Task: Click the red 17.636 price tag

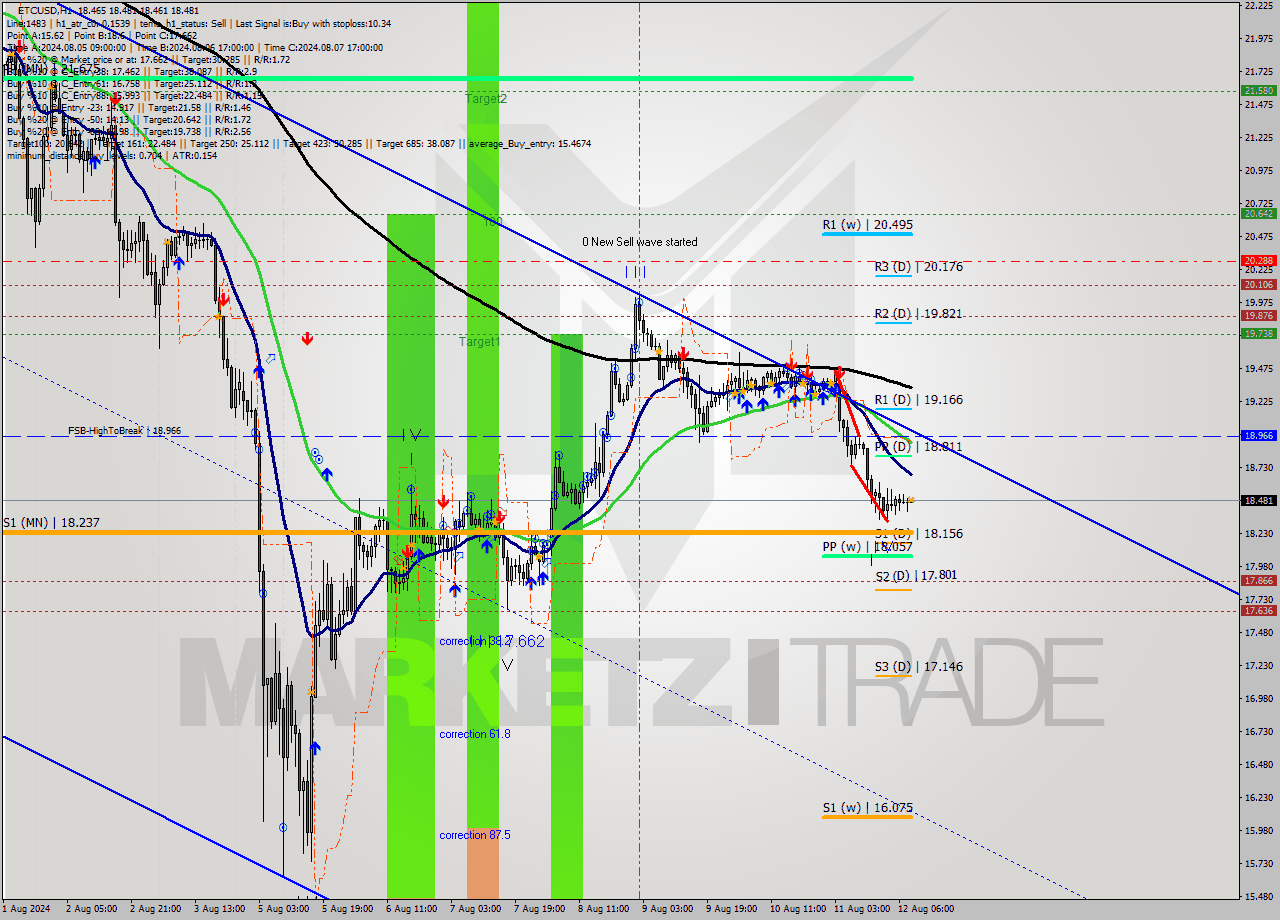Action: click(x=1258, y=611)
